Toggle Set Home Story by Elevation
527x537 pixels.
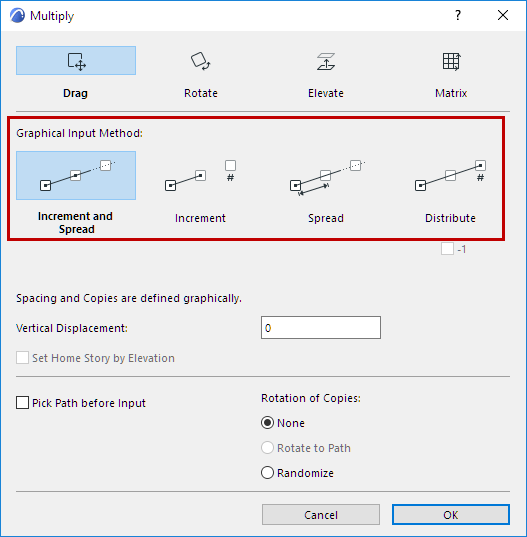(23, 358)
